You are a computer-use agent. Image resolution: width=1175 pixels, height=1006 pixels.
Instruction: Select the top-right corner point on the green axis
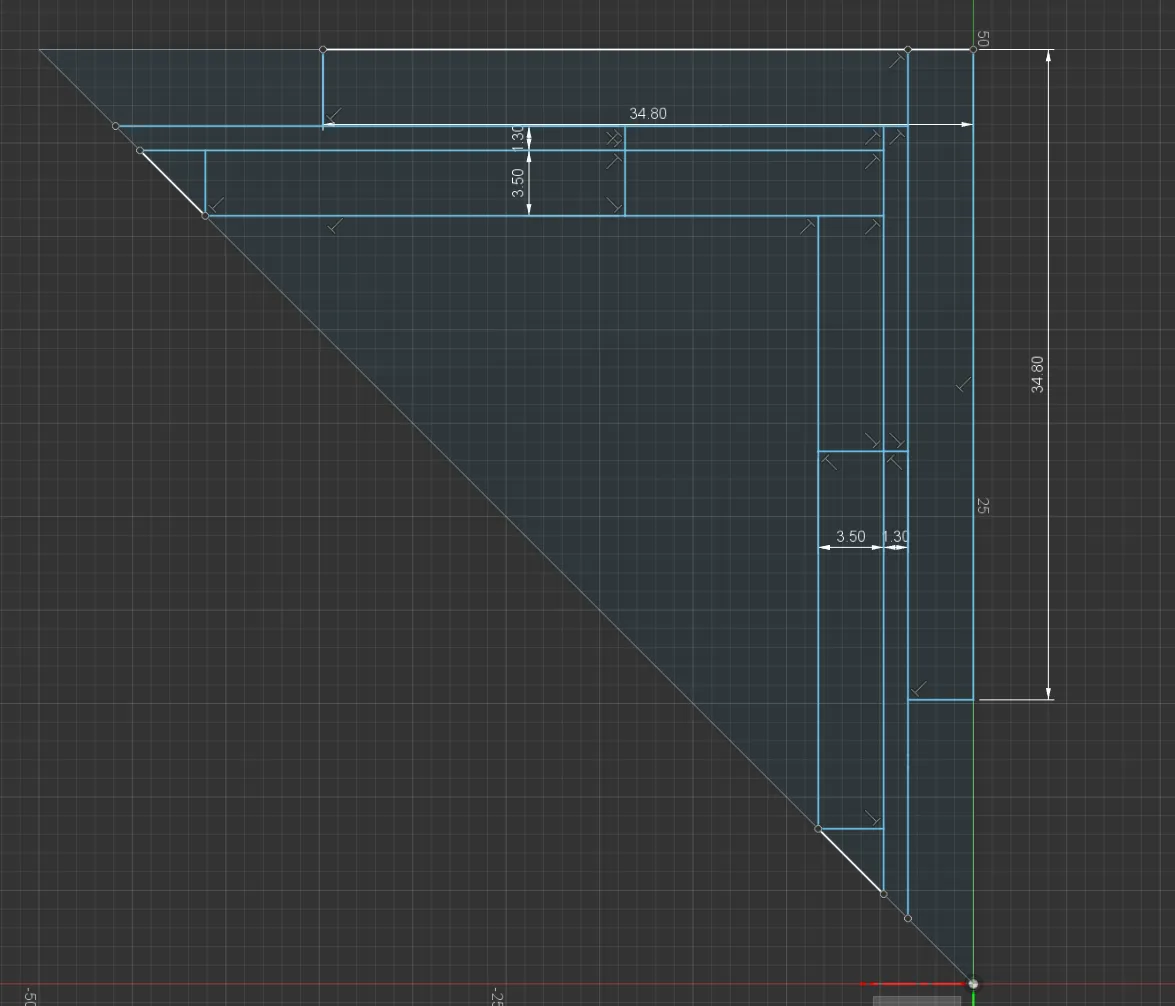973,49
